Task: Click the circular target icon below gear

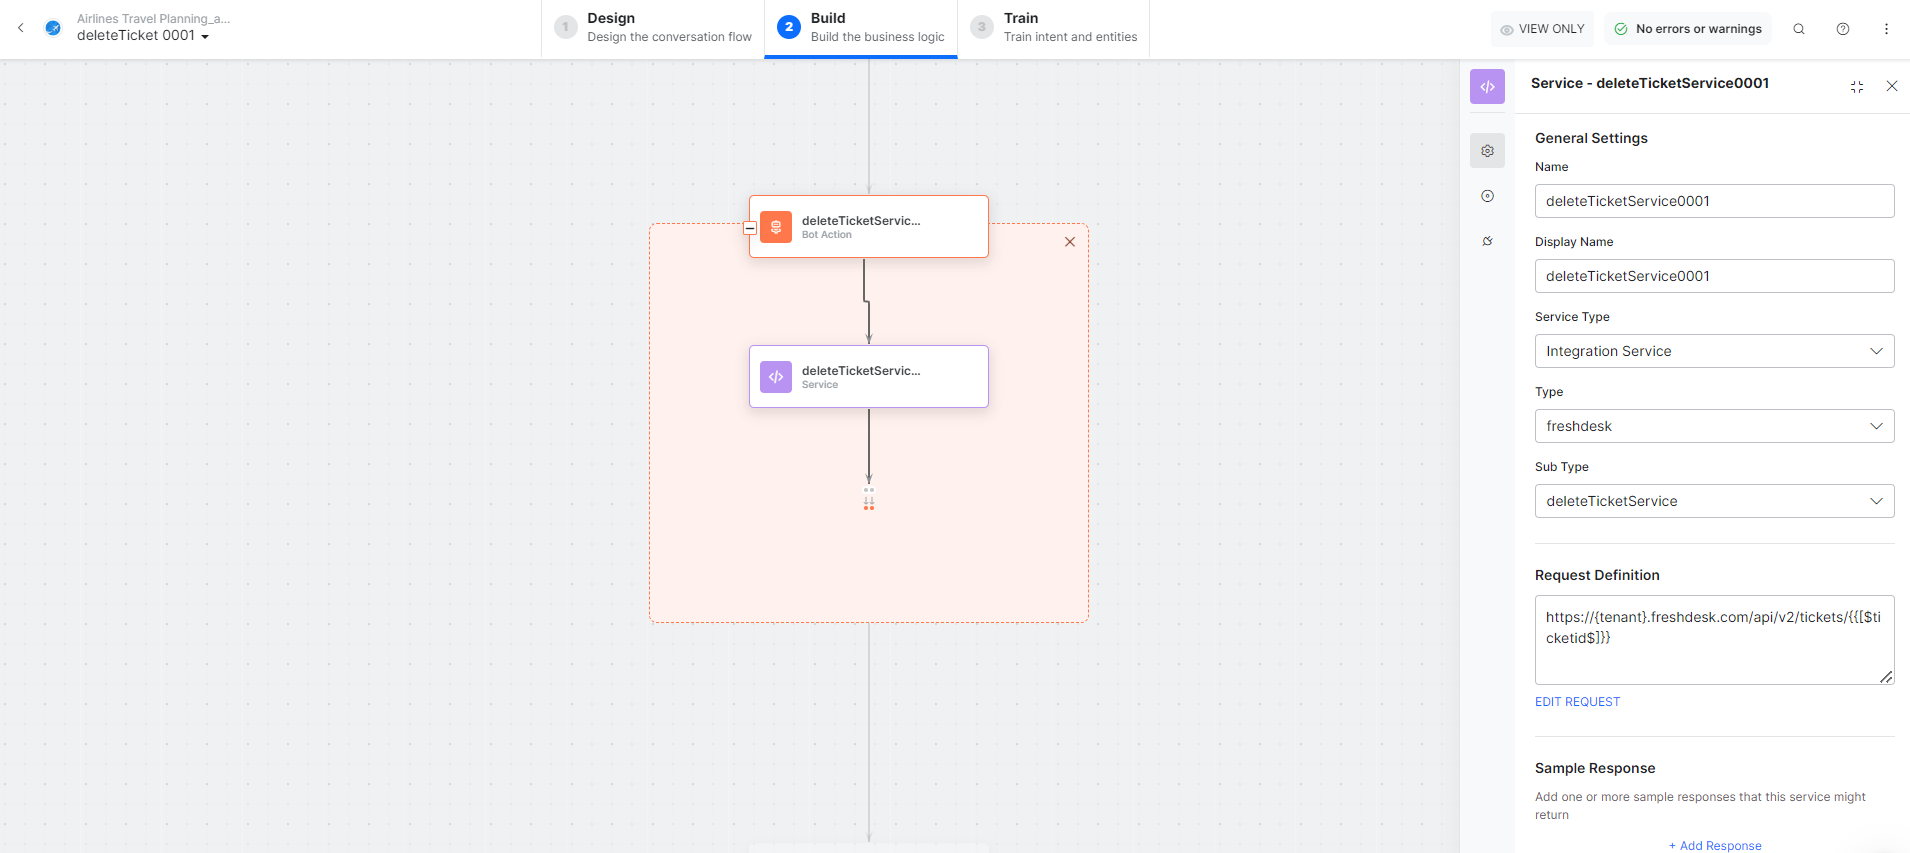Action: click(x=1487, y=196)
